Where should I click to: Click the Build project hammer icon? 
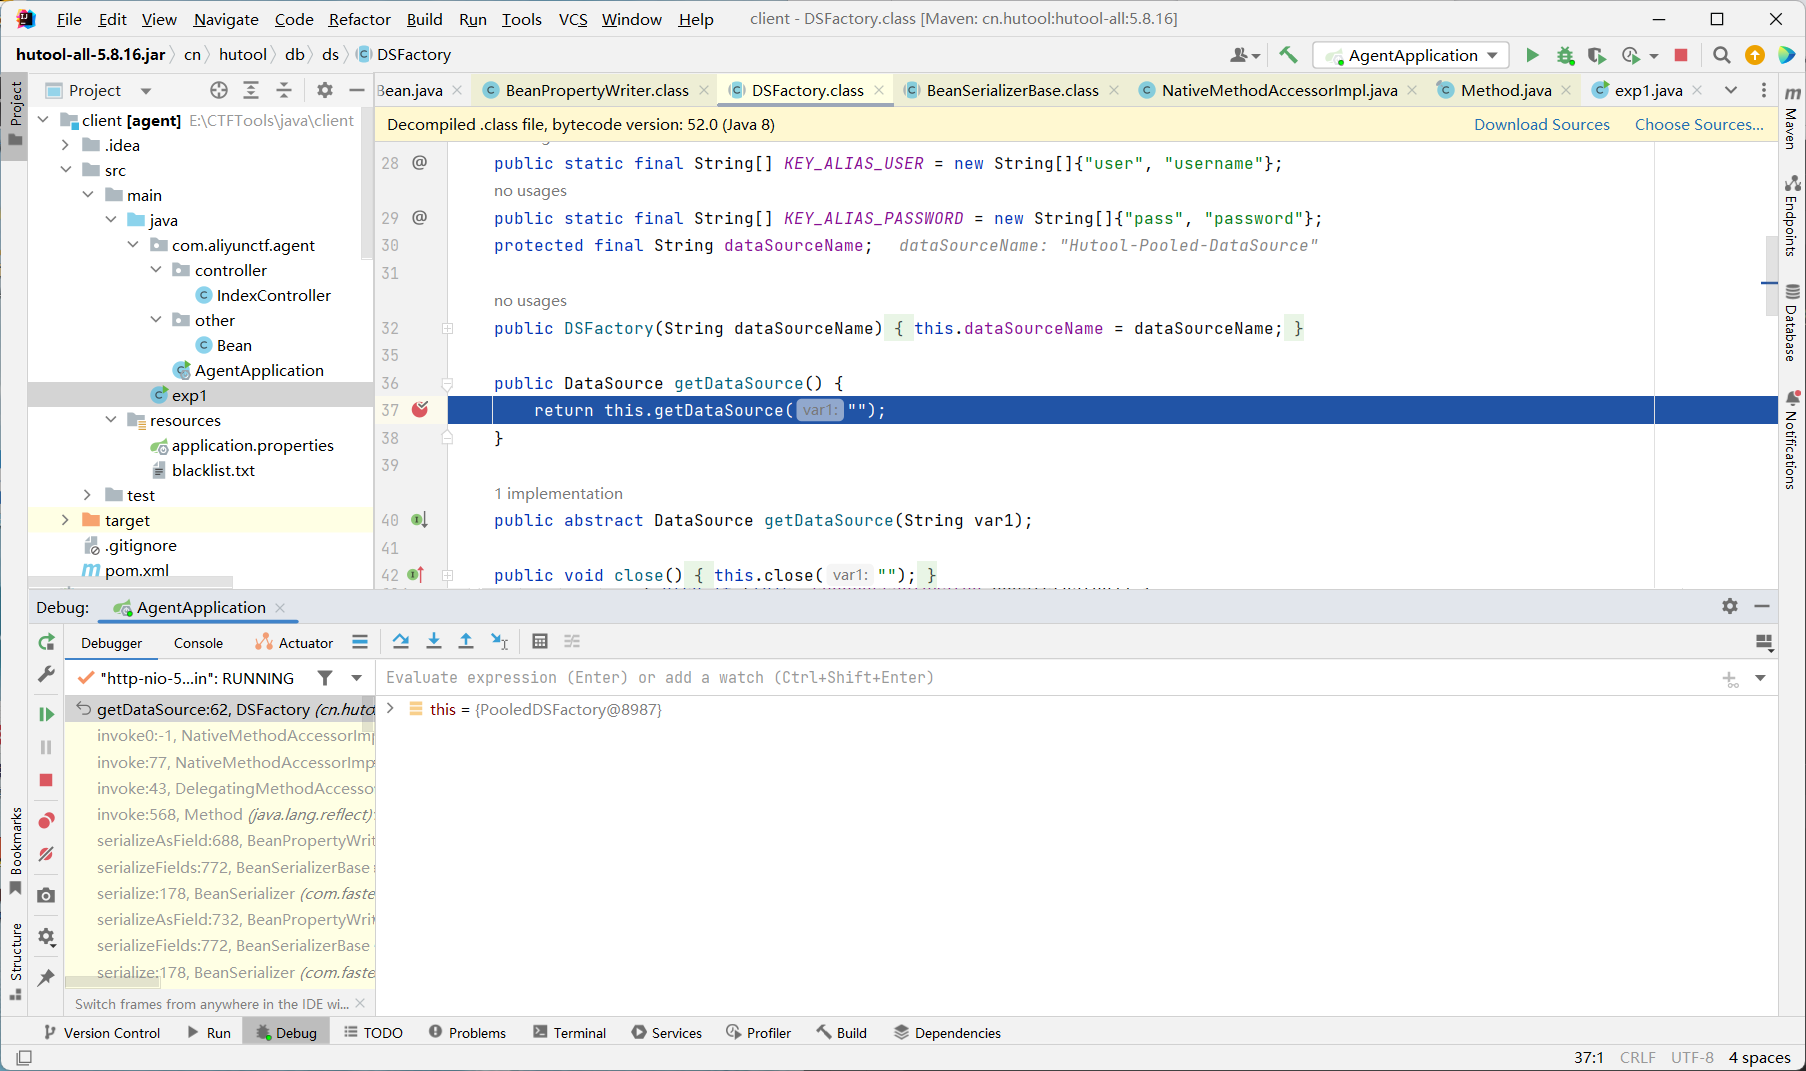[x=1288, y=55]
